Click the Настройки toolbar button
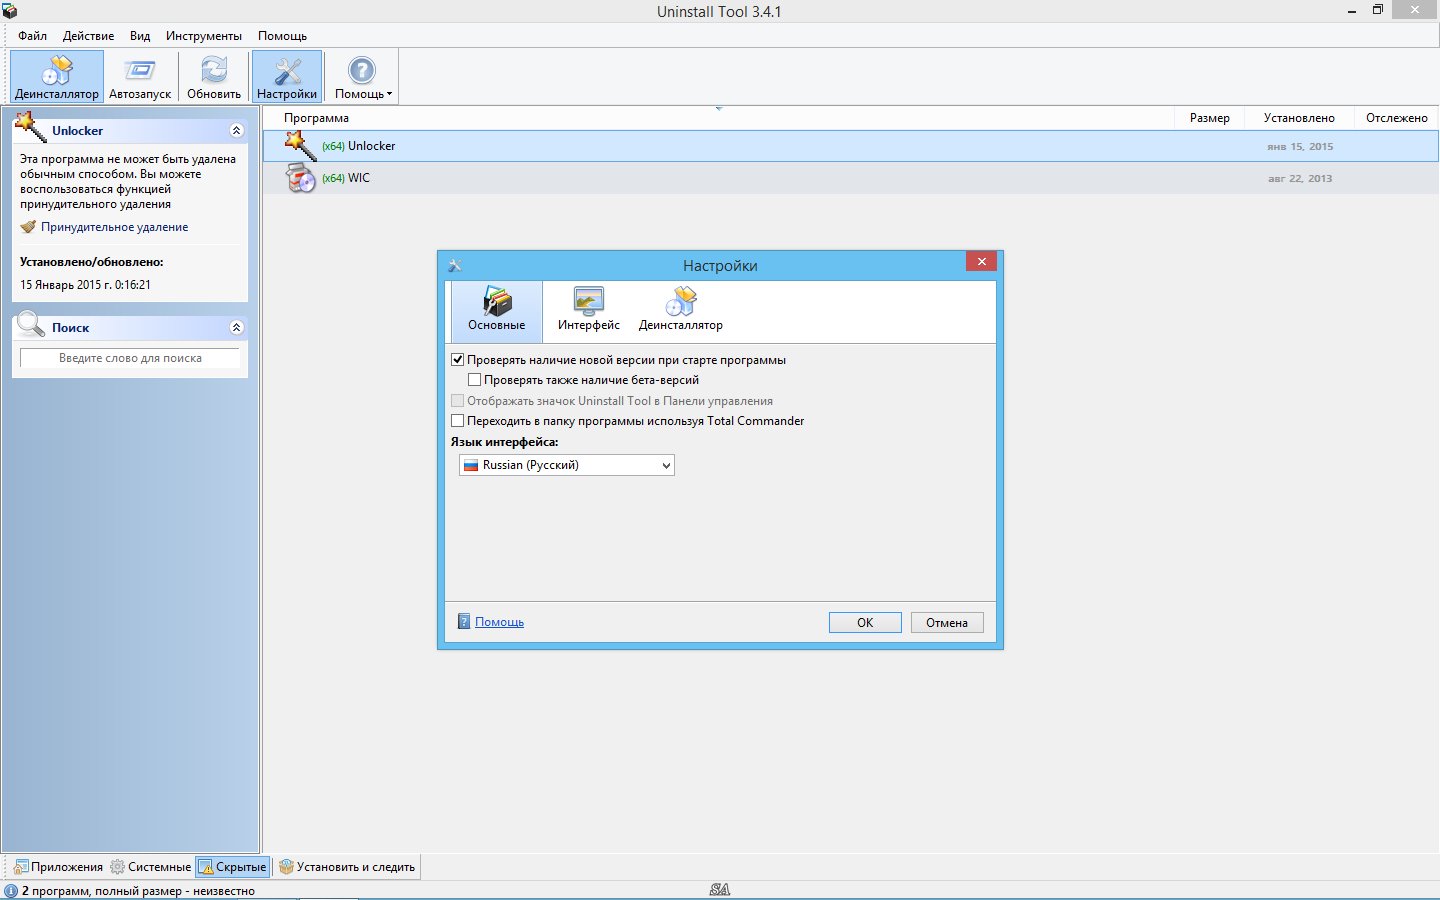The height and width of the screenshot is (900, 1440). tap(287, 77)
